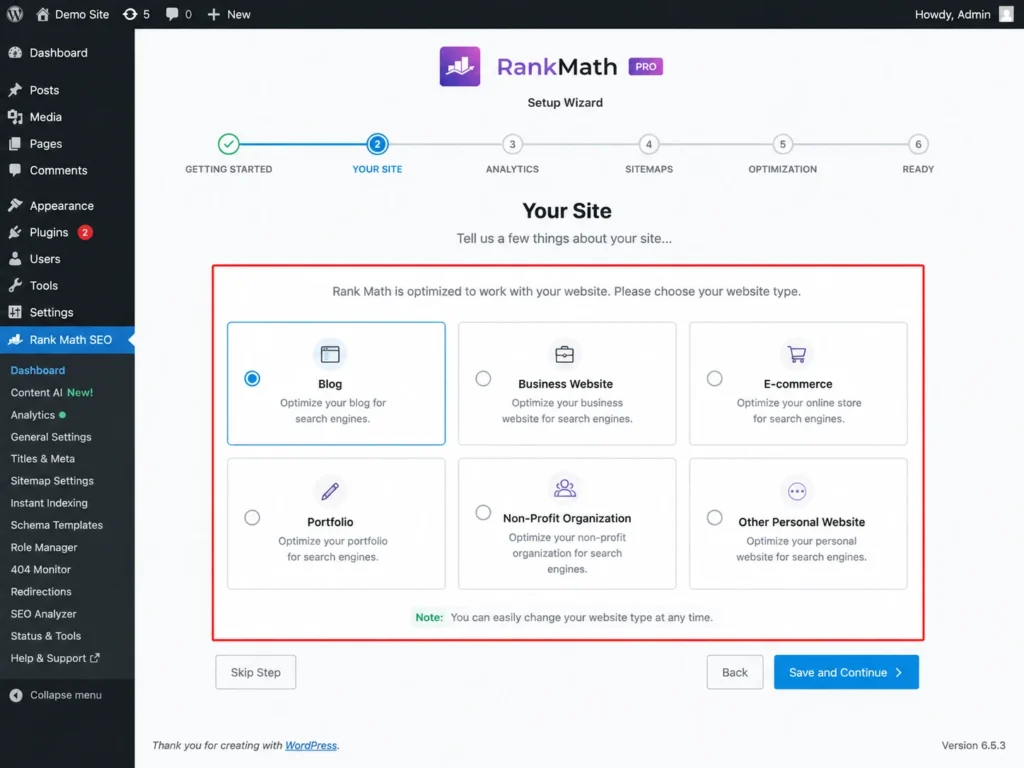
Task: Click the Plugins plug icon
Action: tap(15, 232)
